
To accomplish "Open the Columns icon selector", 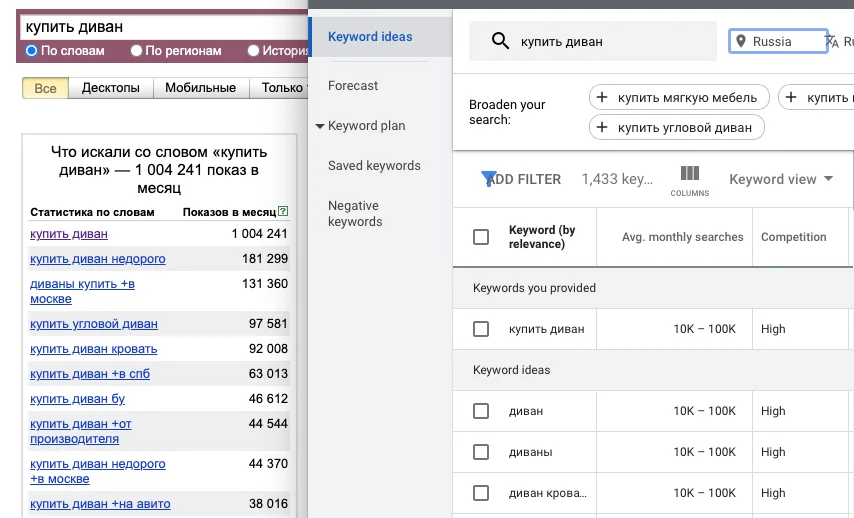I will [690, 181].
